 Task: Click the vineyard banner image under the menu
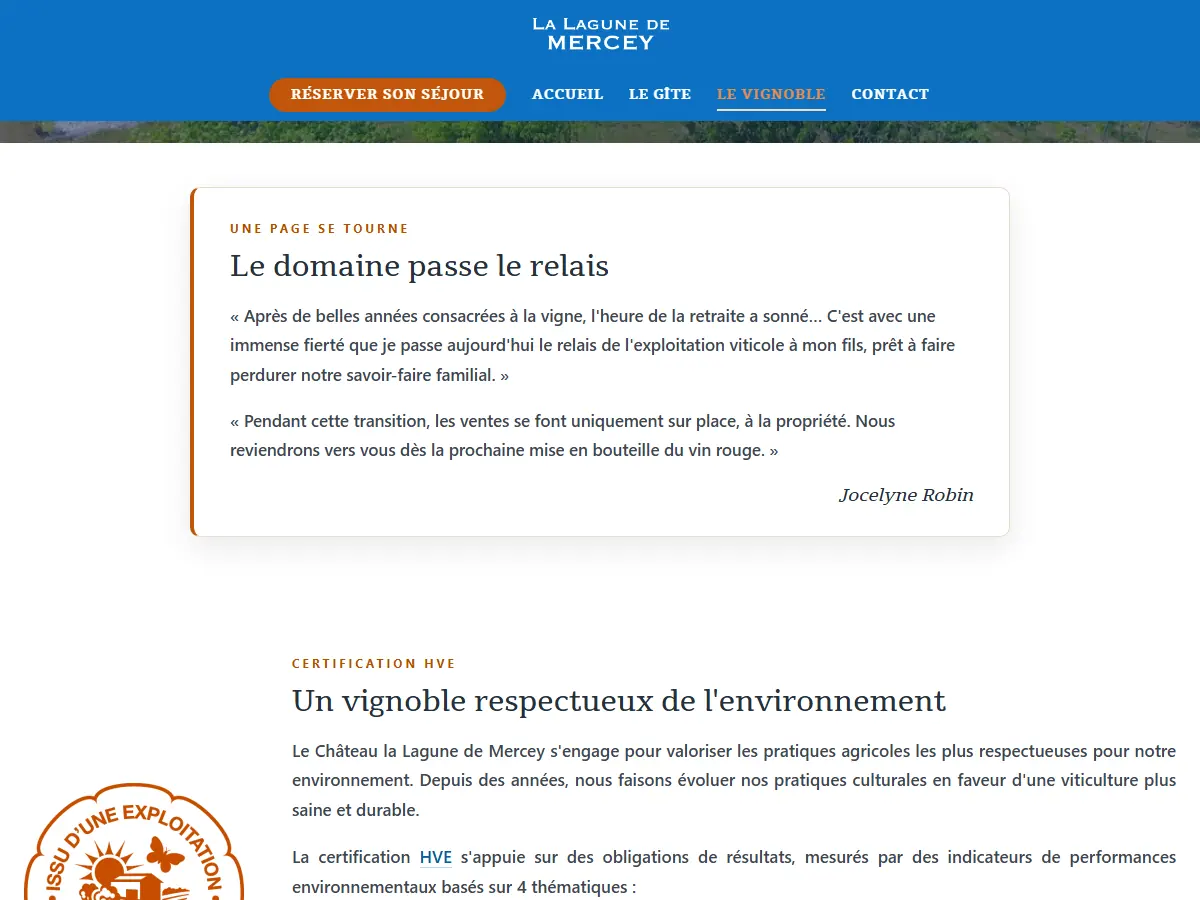[x=600, y=132]
